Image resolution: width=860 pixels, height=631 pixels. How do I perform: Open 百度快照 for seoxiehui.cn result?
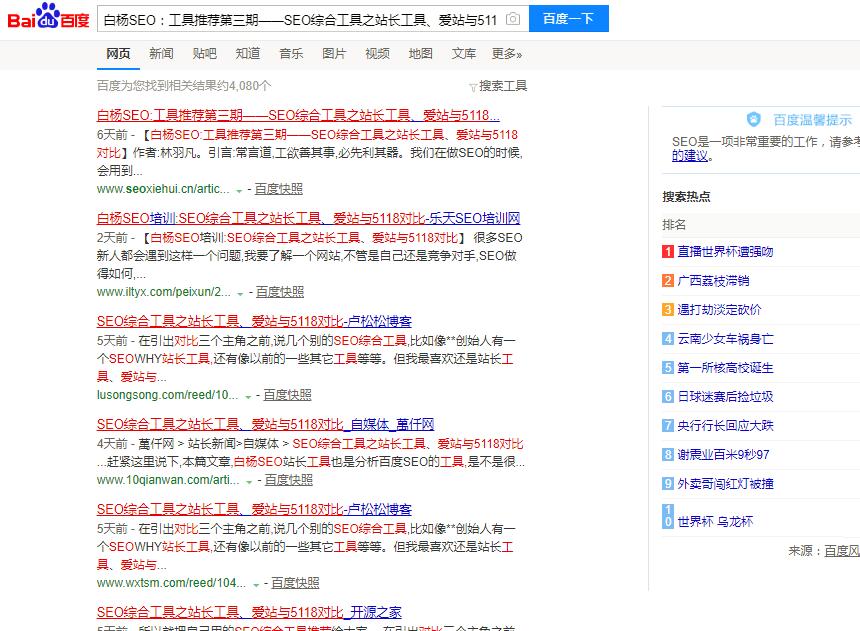279,189
